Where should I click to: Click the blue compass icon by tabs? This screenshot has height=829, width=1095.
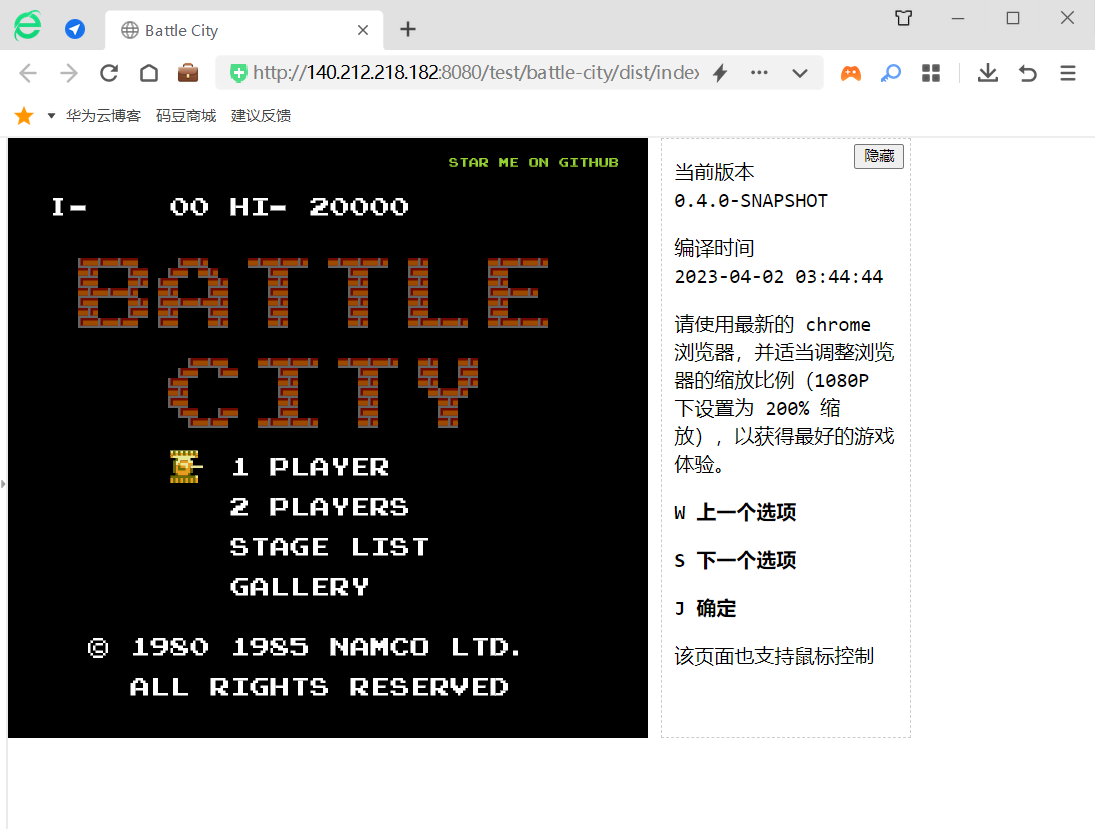(x=75, y=29)
